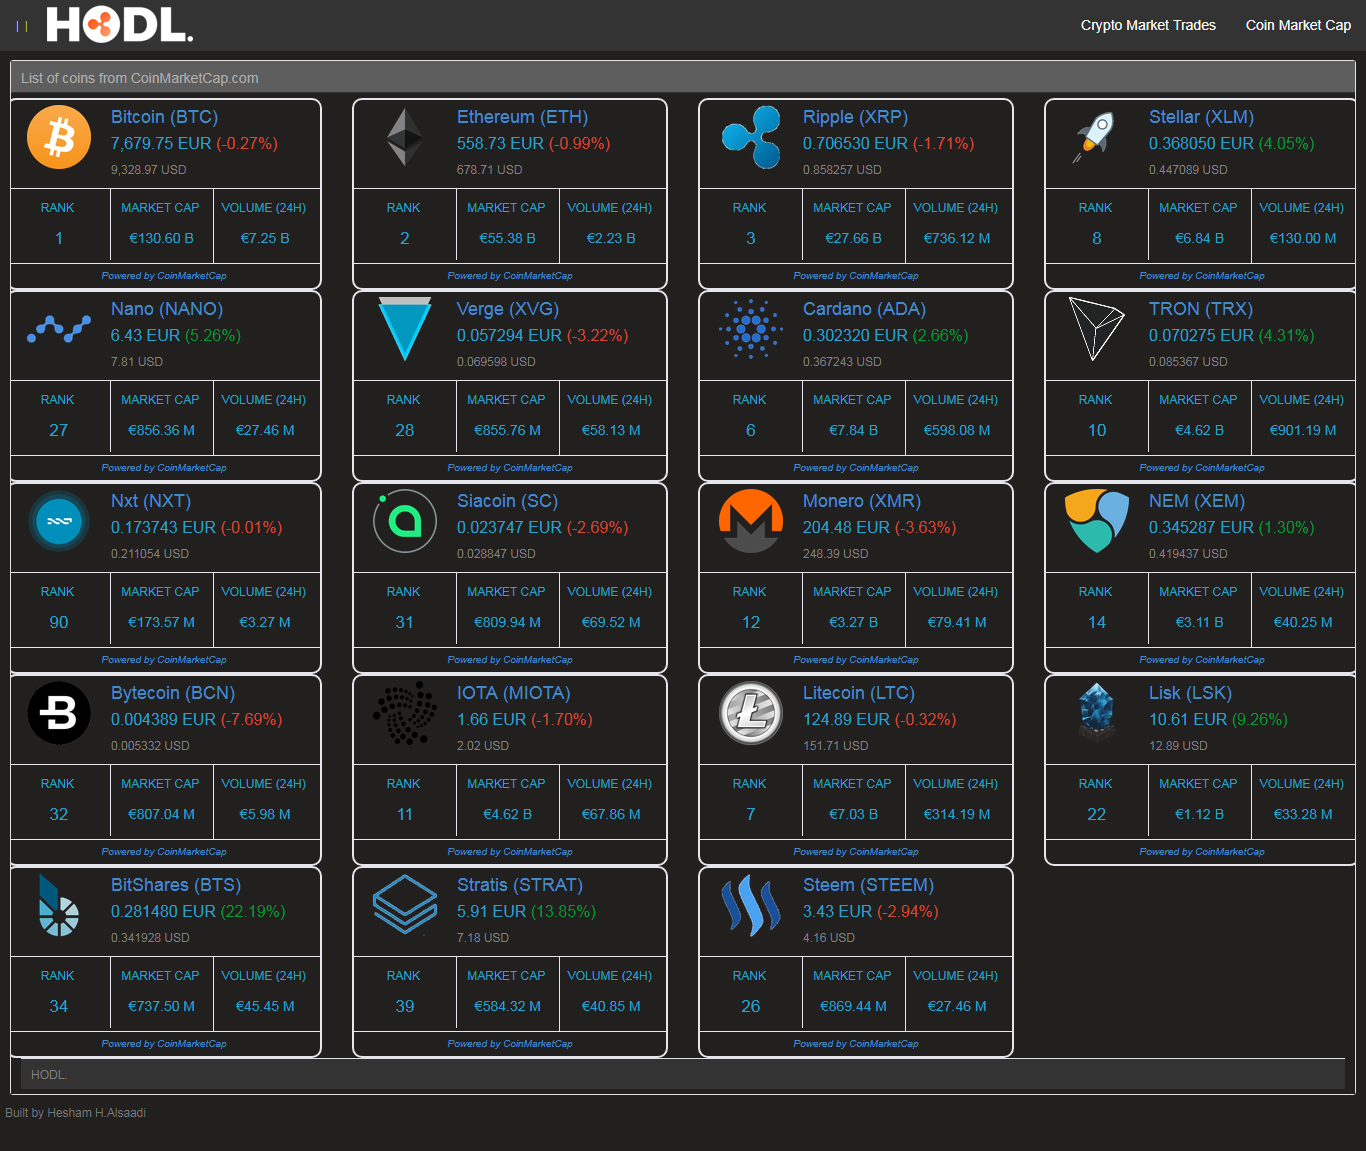Open the Verge (XVG) title link
The width and height of the screenshot is (1366, 1151).
tap(508, 309)
